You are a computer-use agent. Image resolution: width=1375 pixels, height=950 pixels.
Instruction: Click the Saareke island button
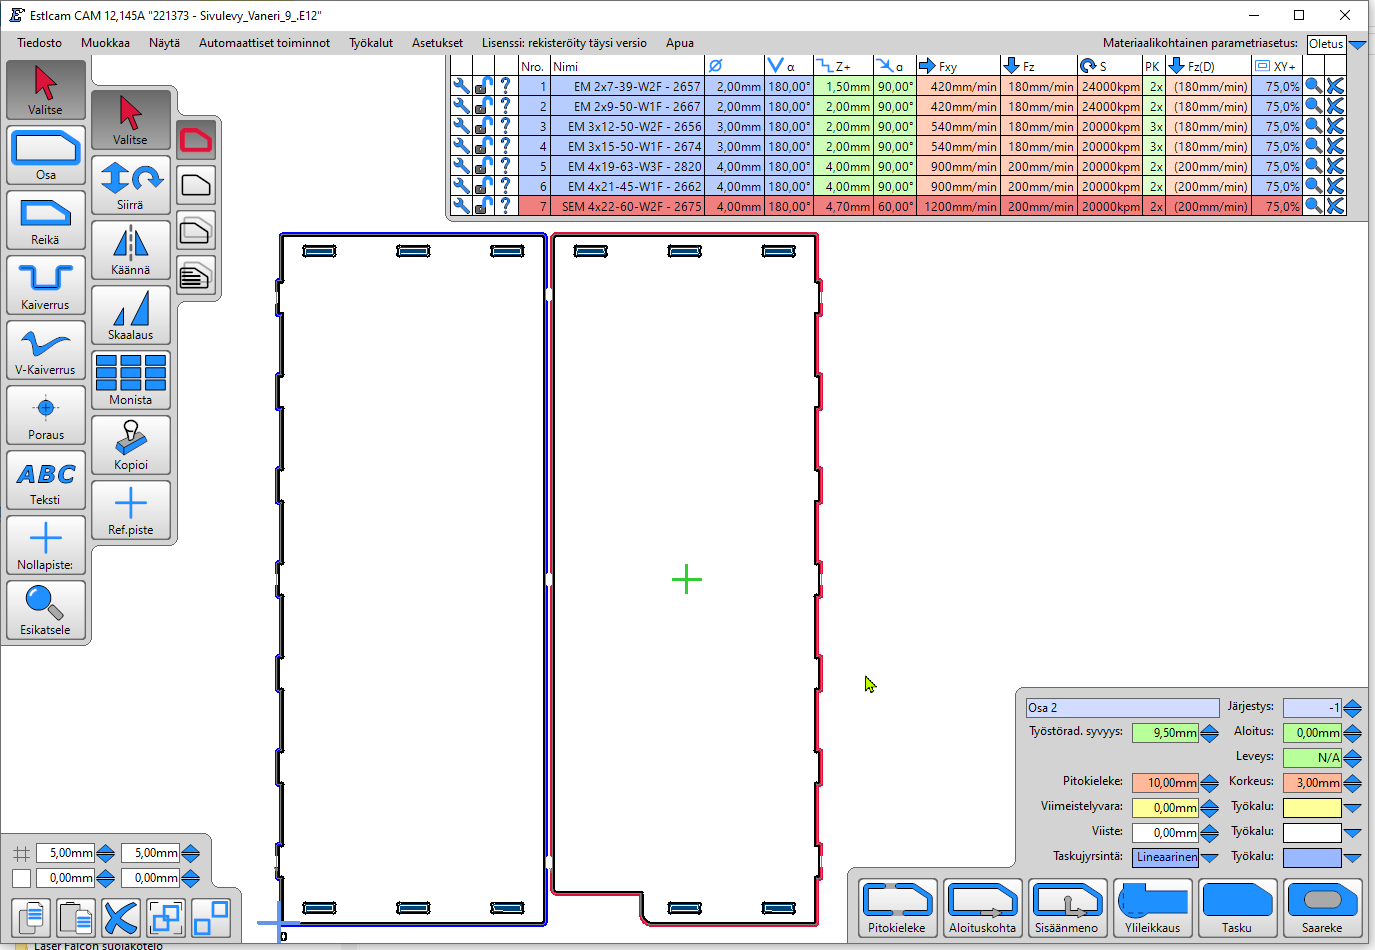1322,908
